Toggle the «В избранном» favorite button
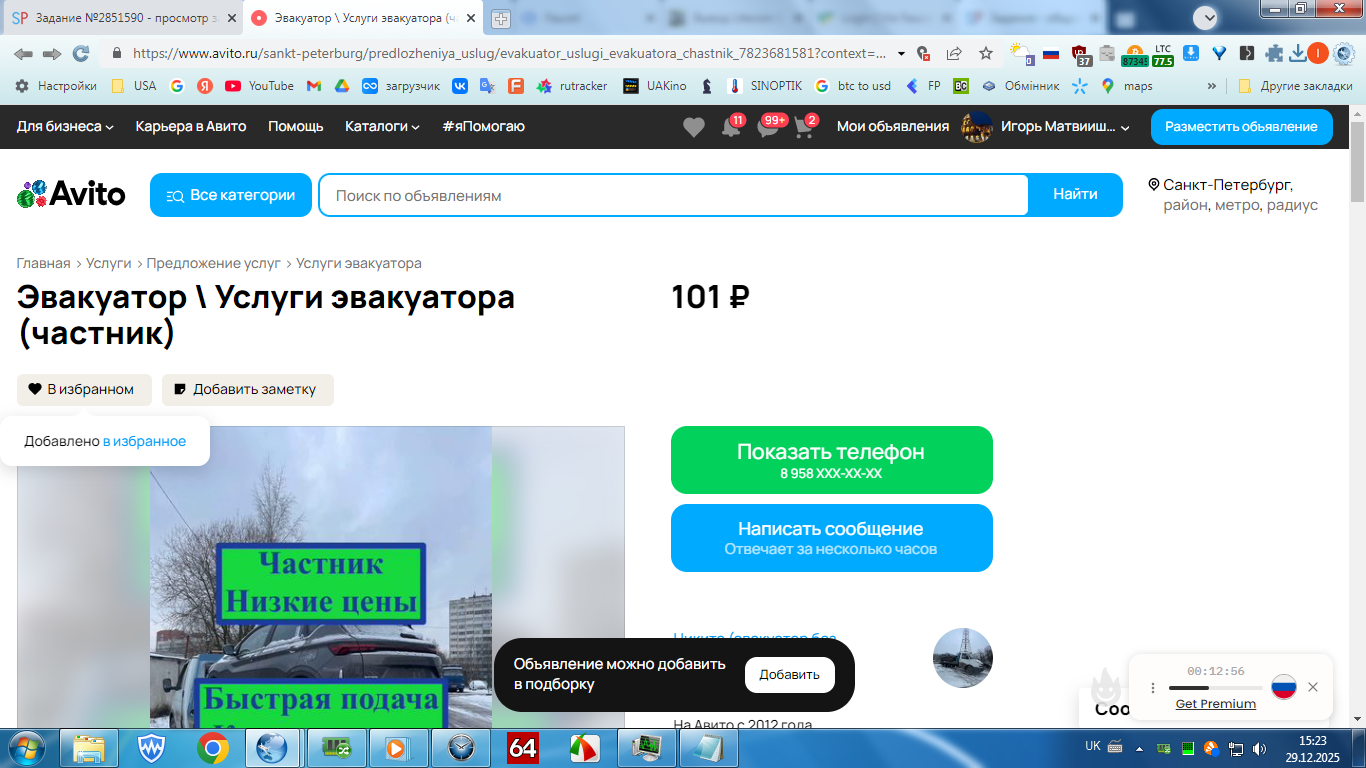Viewport: 1366px width, 768px height. click(x=84, y=390)
